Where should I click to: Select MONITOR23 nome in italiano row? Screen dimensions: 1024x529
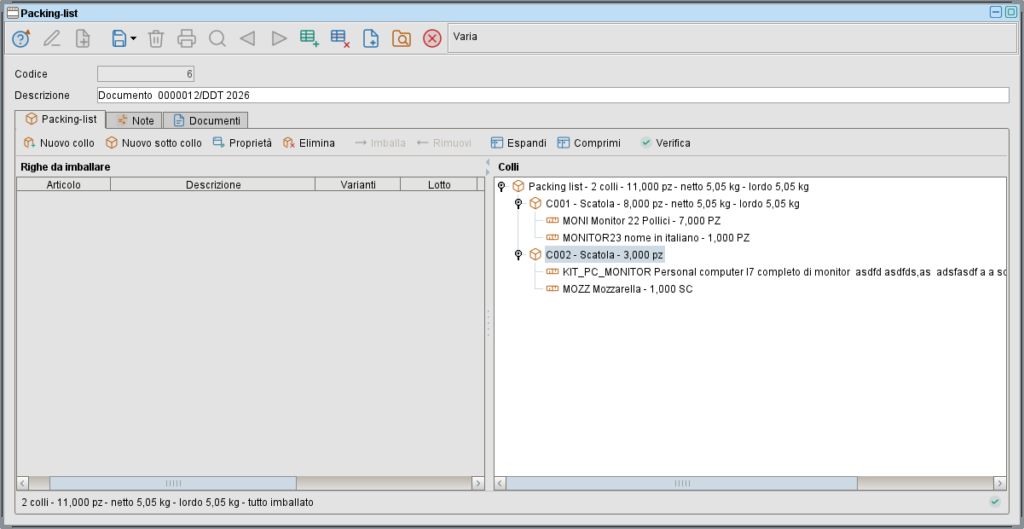[656, 238]
